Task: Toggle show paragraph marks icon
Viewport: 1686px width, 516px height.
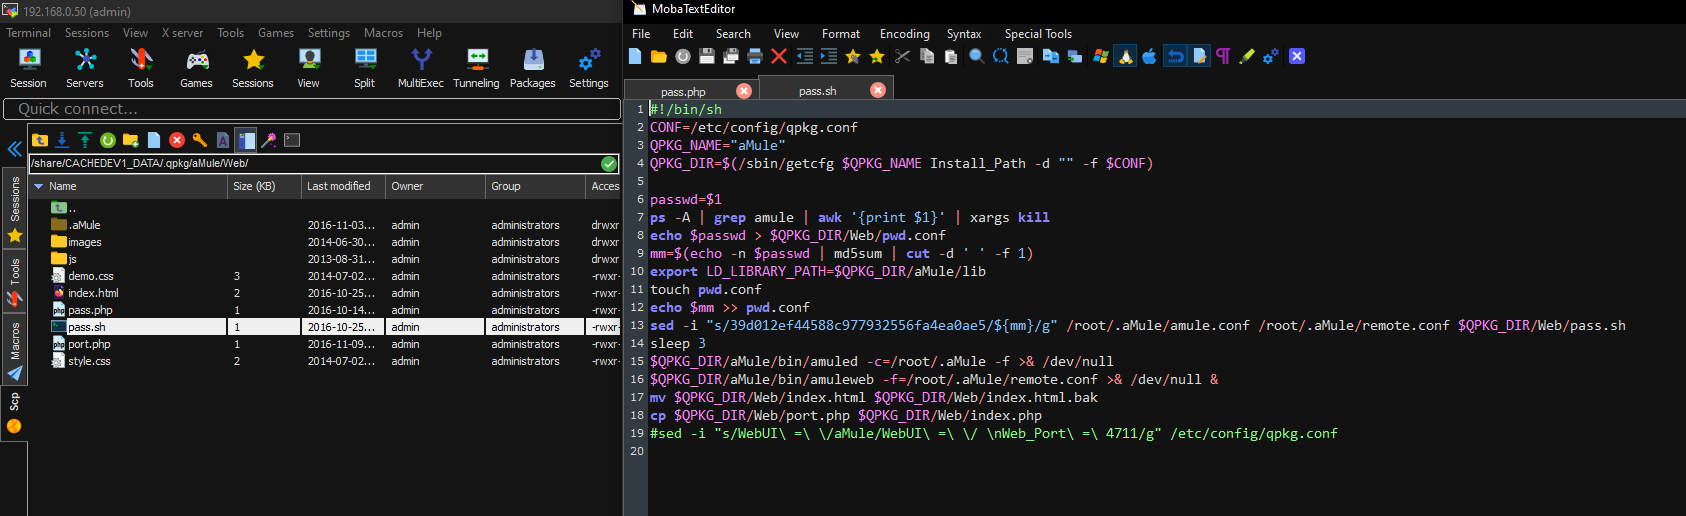Action: 1222,57
